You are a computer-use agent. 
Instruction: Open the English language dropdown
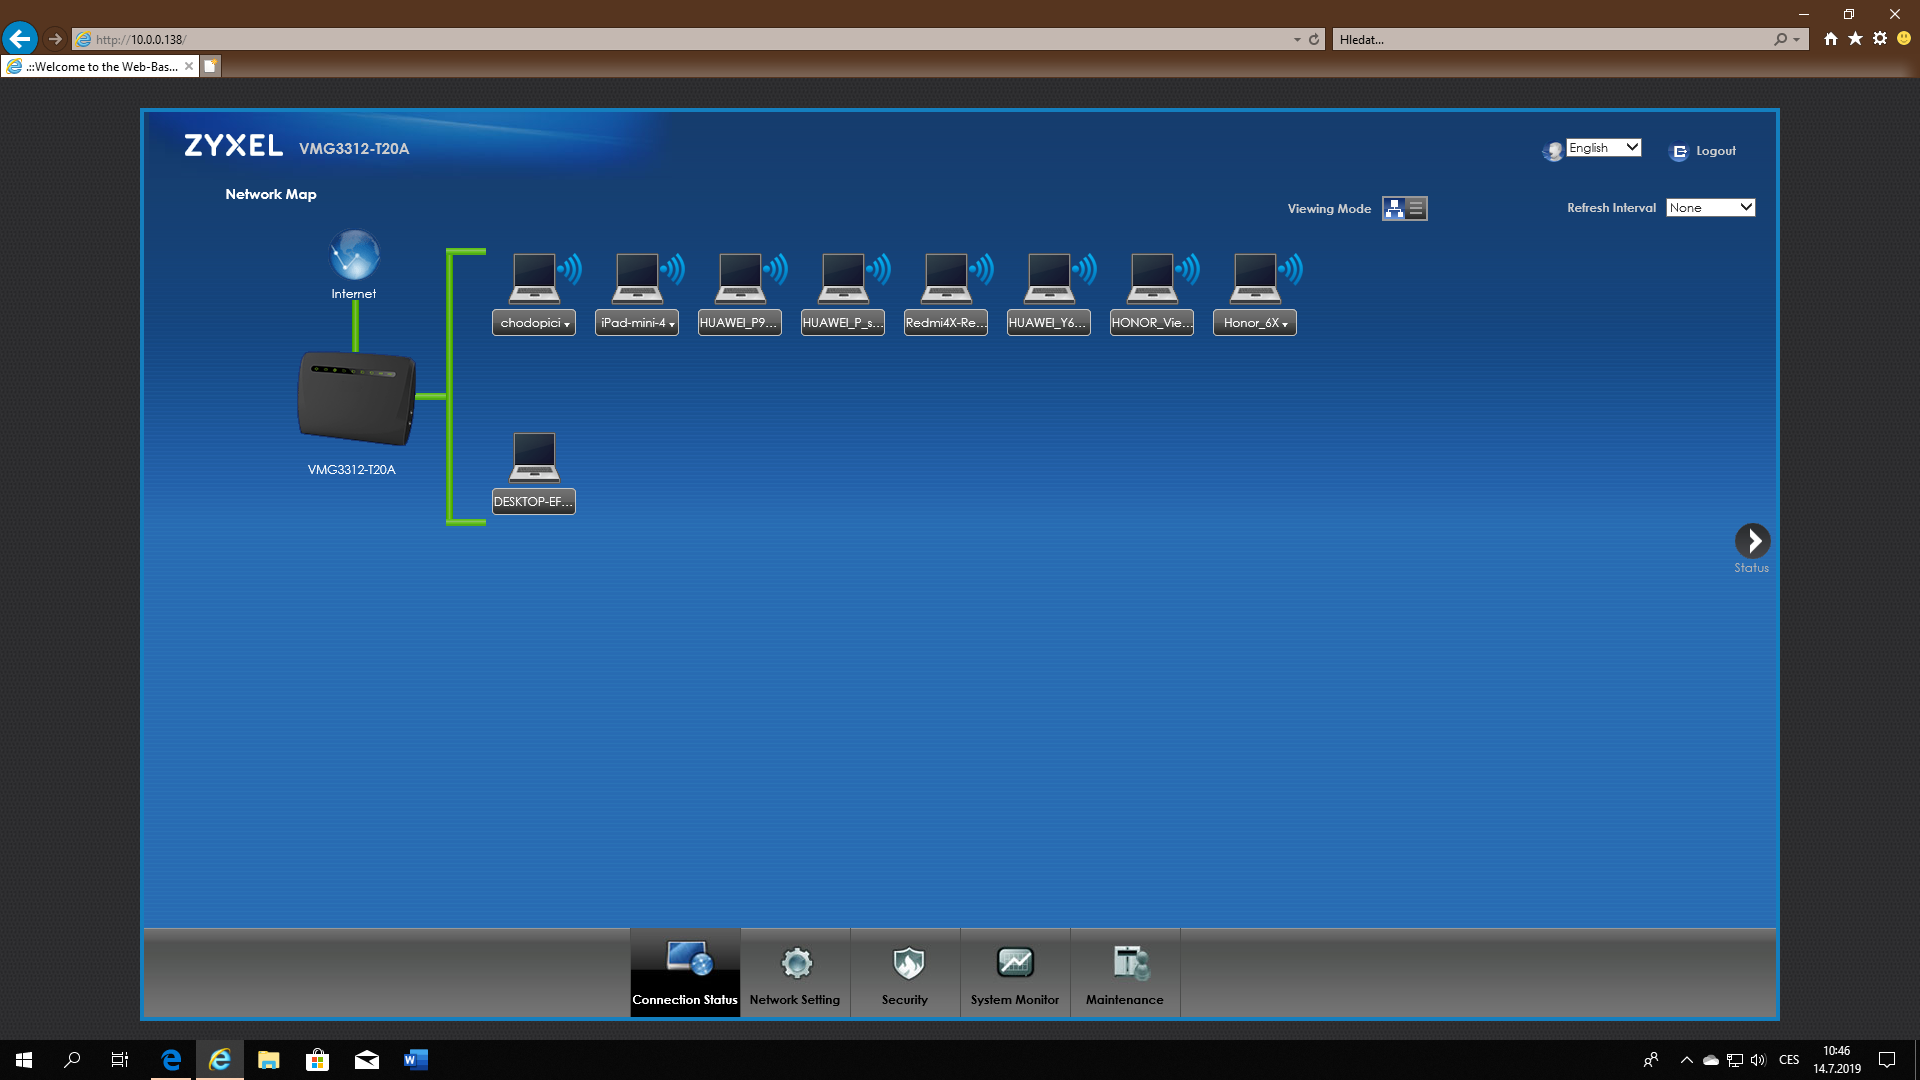(x=1603, y=148)
